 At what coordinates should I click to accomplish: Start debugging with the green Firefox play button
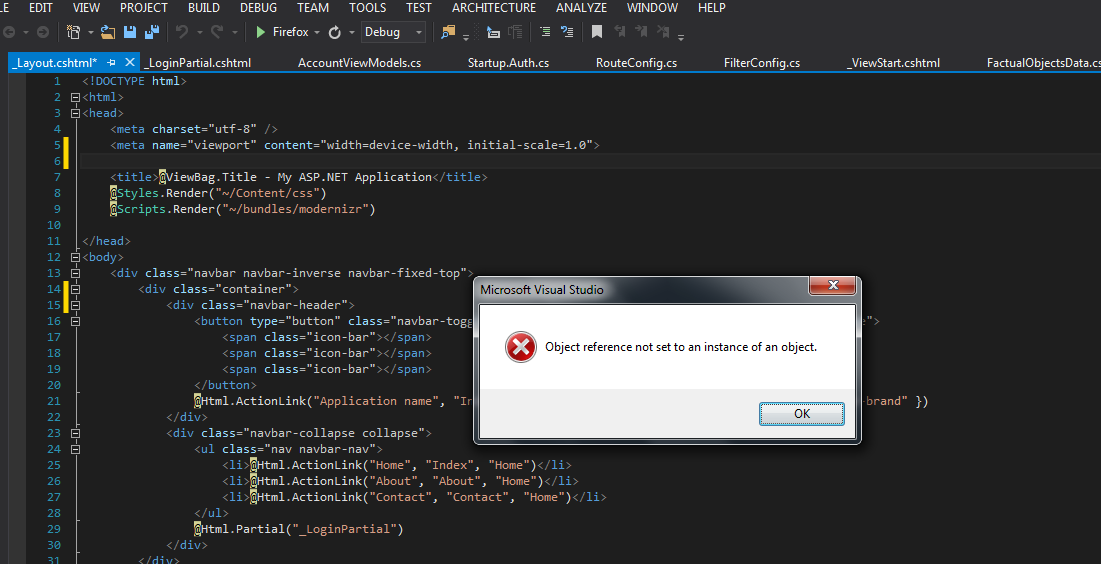261,32
